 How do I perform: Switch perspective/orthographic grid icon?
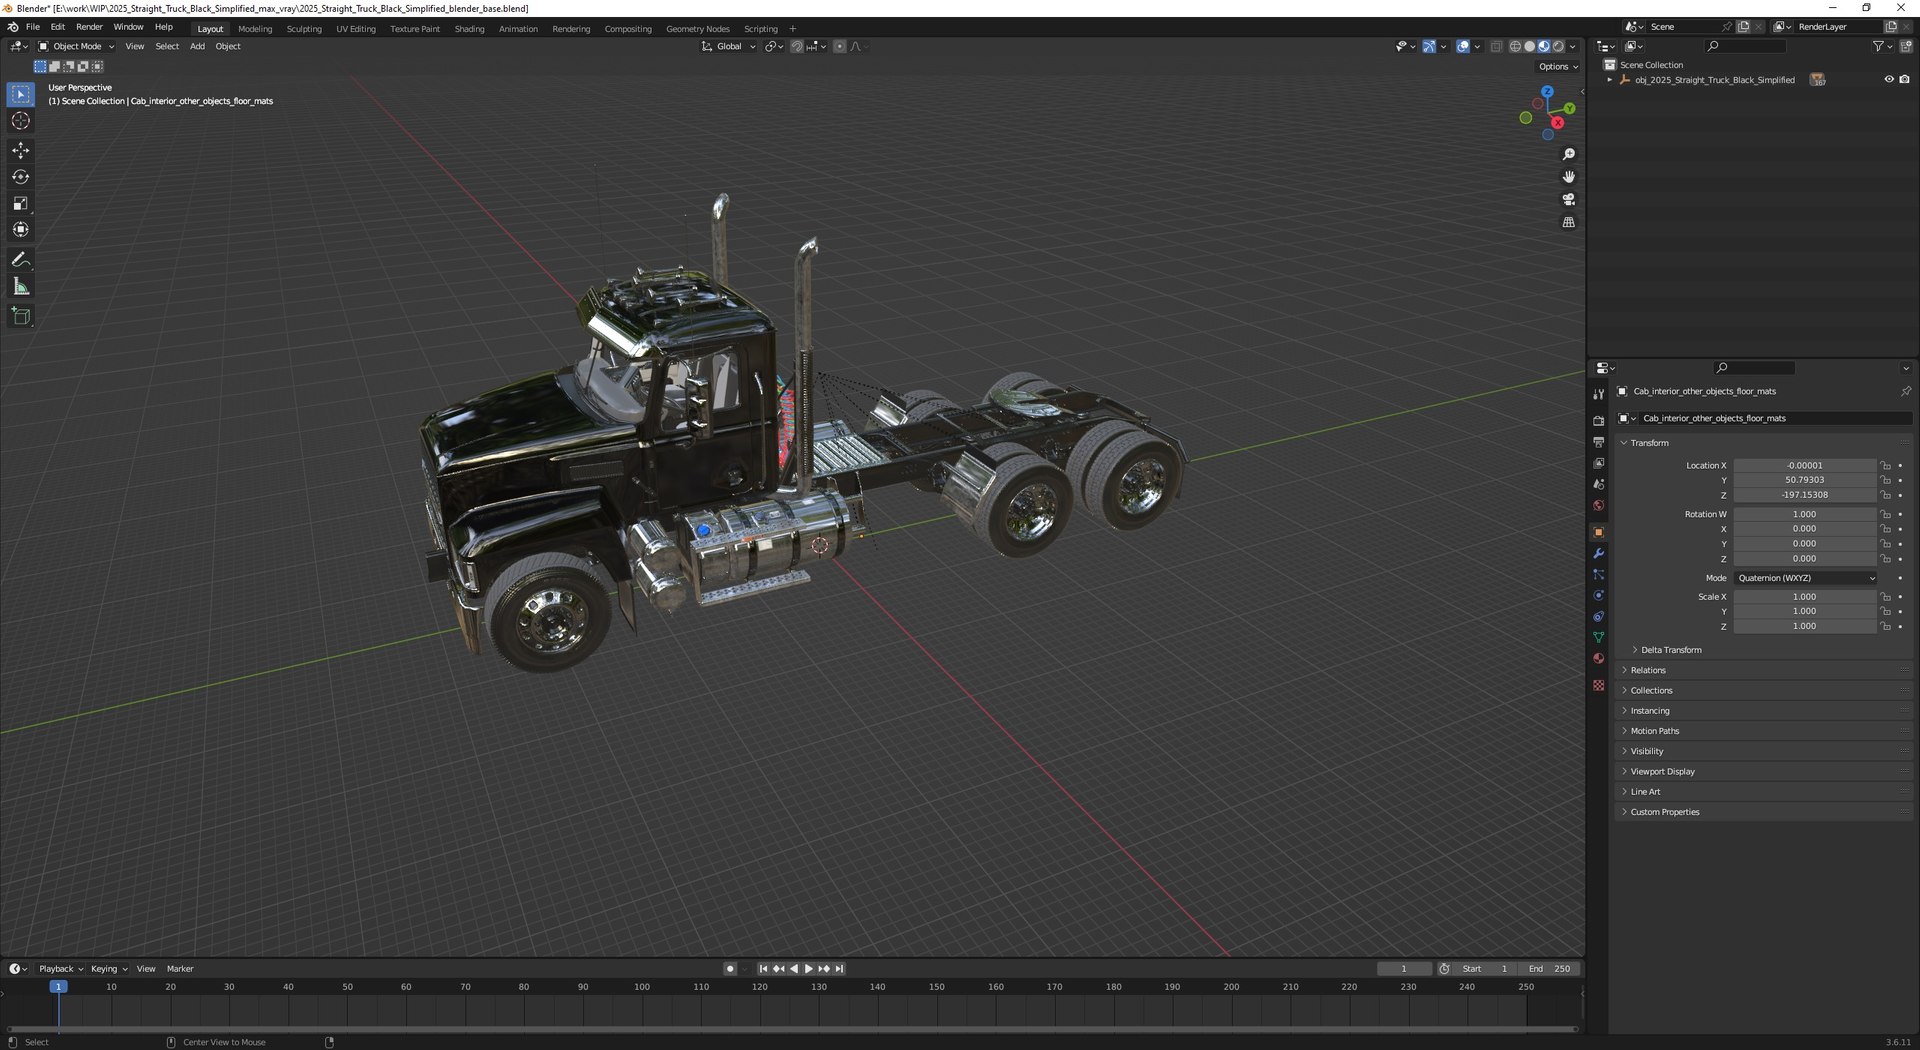click(x=1568, y=222)
